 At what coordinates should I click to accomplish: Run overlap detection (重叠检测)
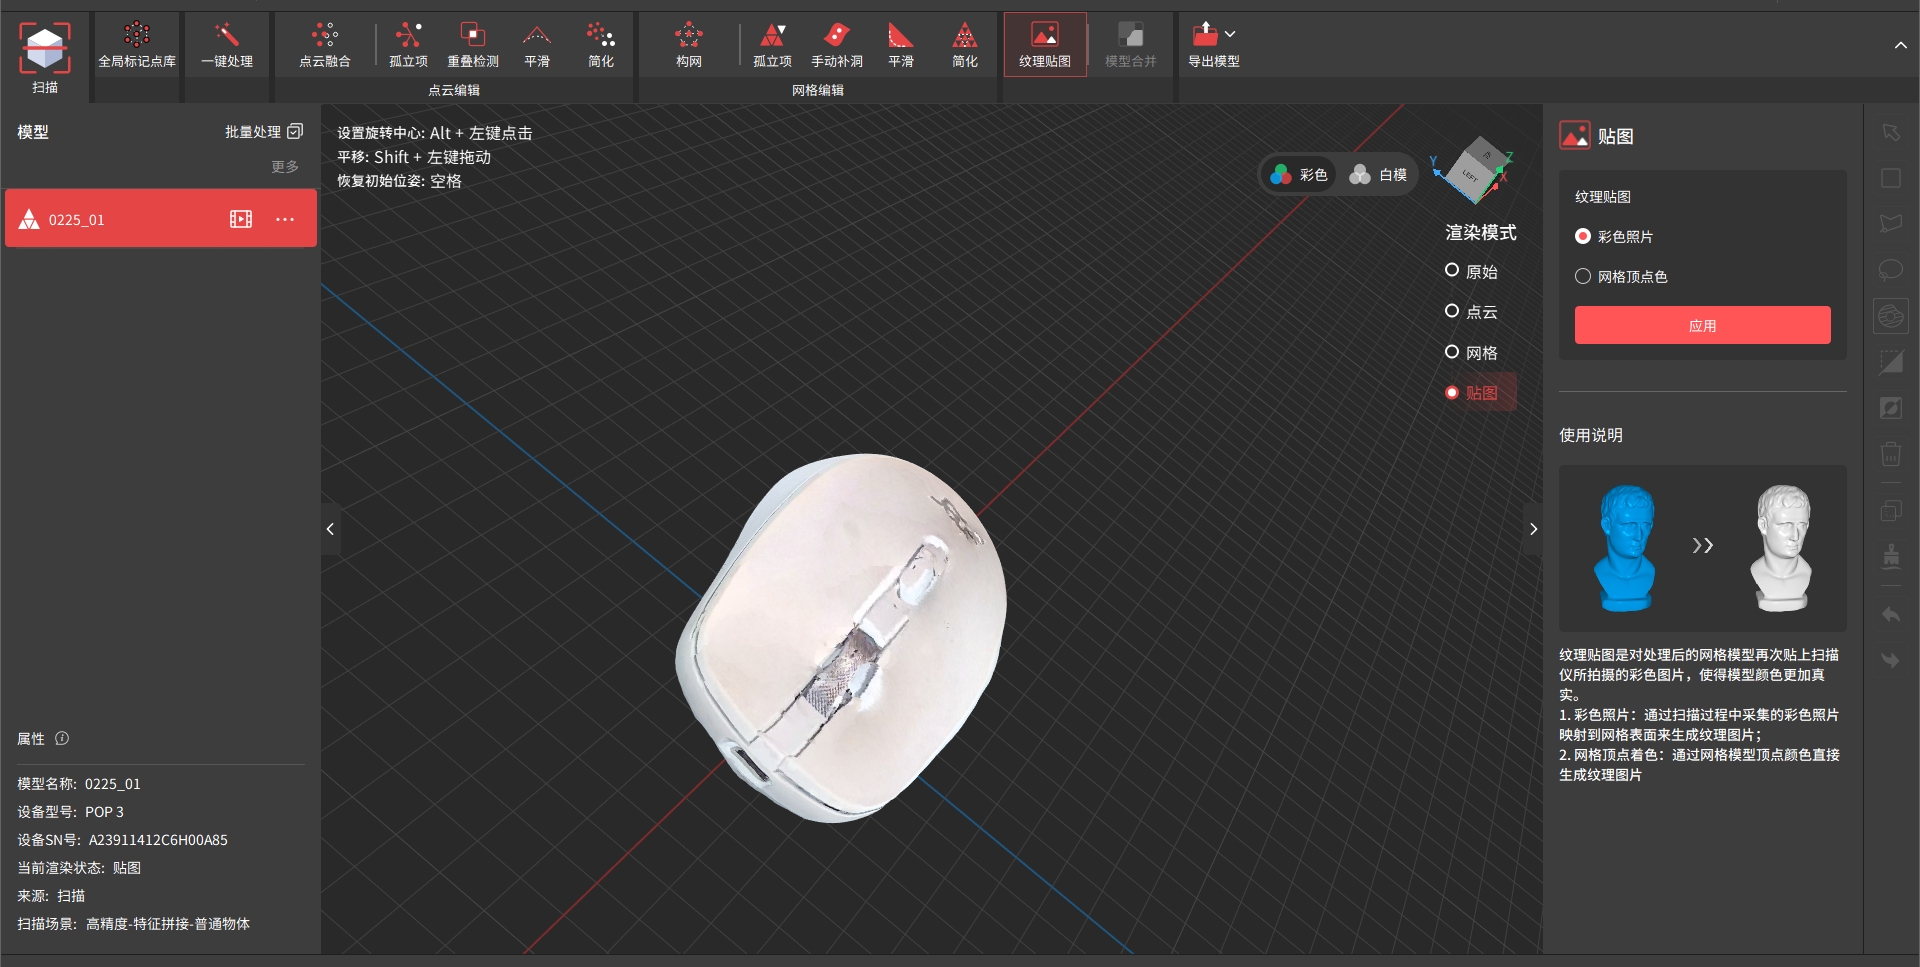pos(473,47)
